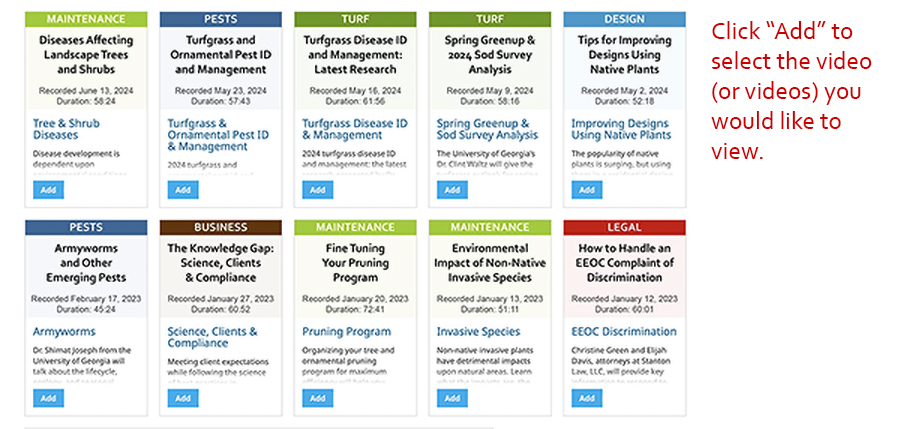Image resolution: width=900 pixels, height=429 pixels.
Task: Click the brown BUSINESS category header
Action: [x=220, y=227]
